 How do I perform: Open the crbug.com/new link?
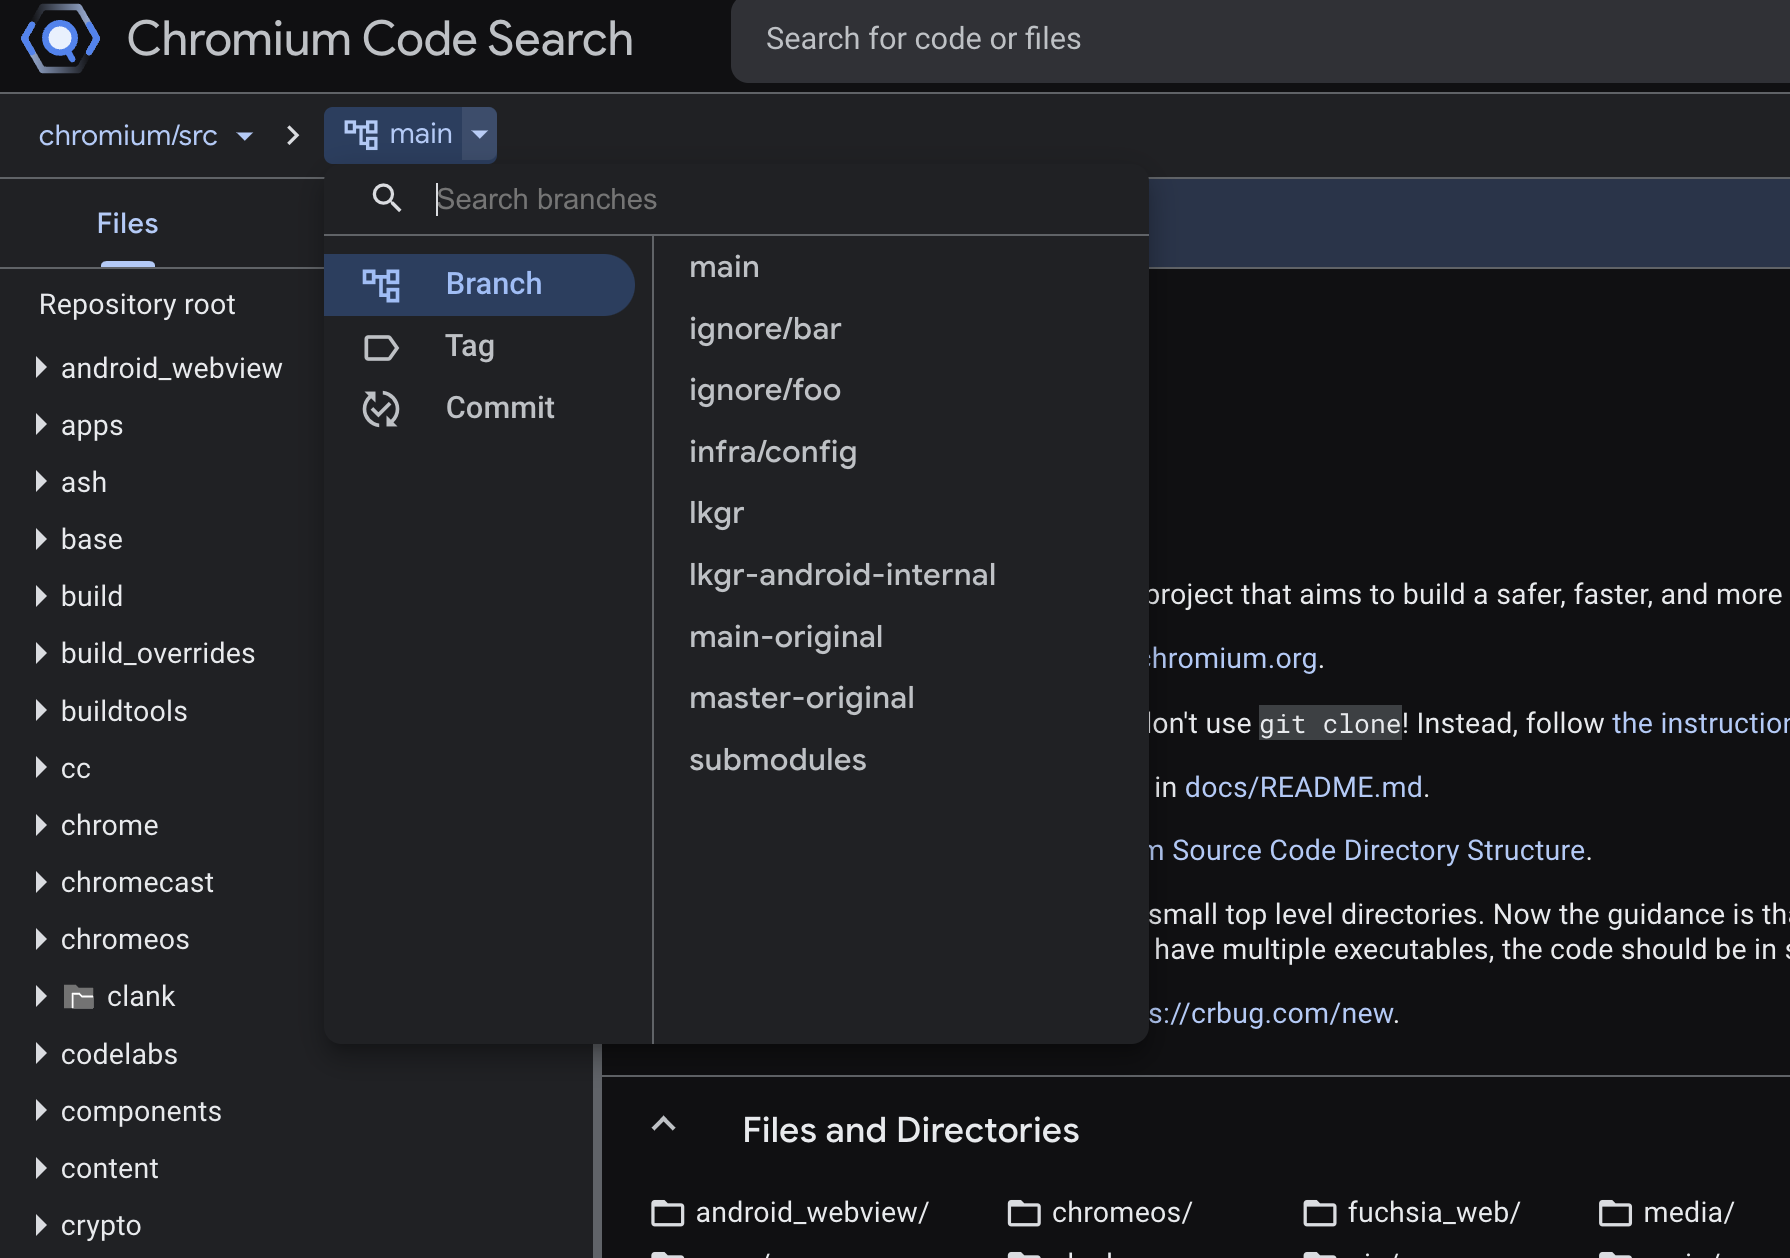coord(1271,1013)
